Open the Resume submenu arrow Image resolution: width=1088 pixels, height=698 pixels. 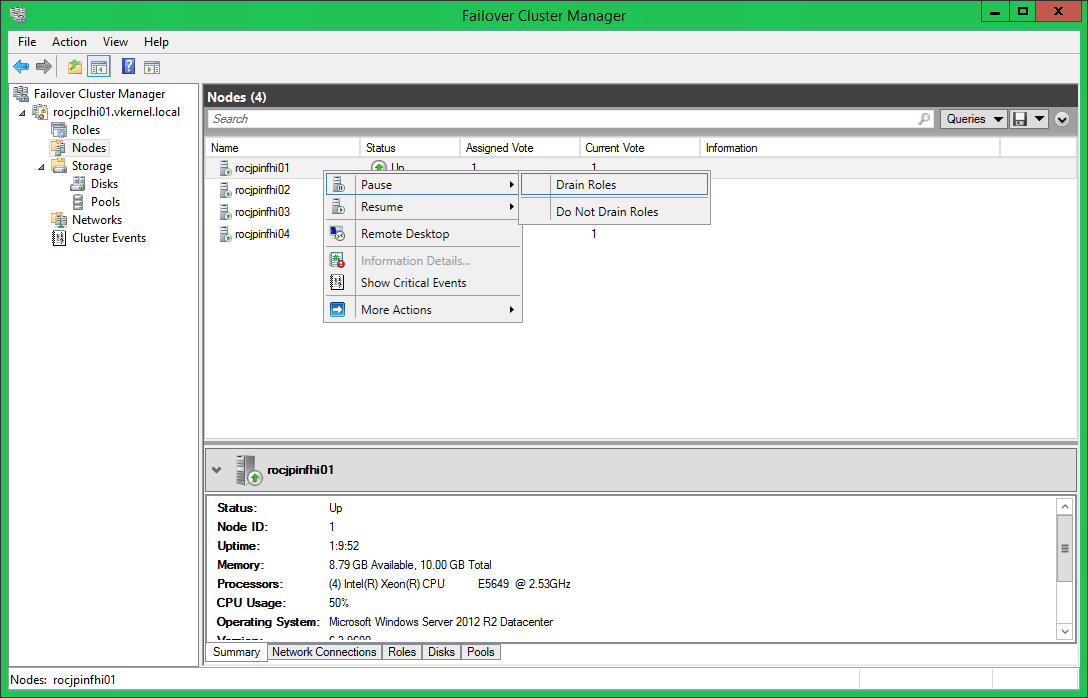(x=511, y=207)
